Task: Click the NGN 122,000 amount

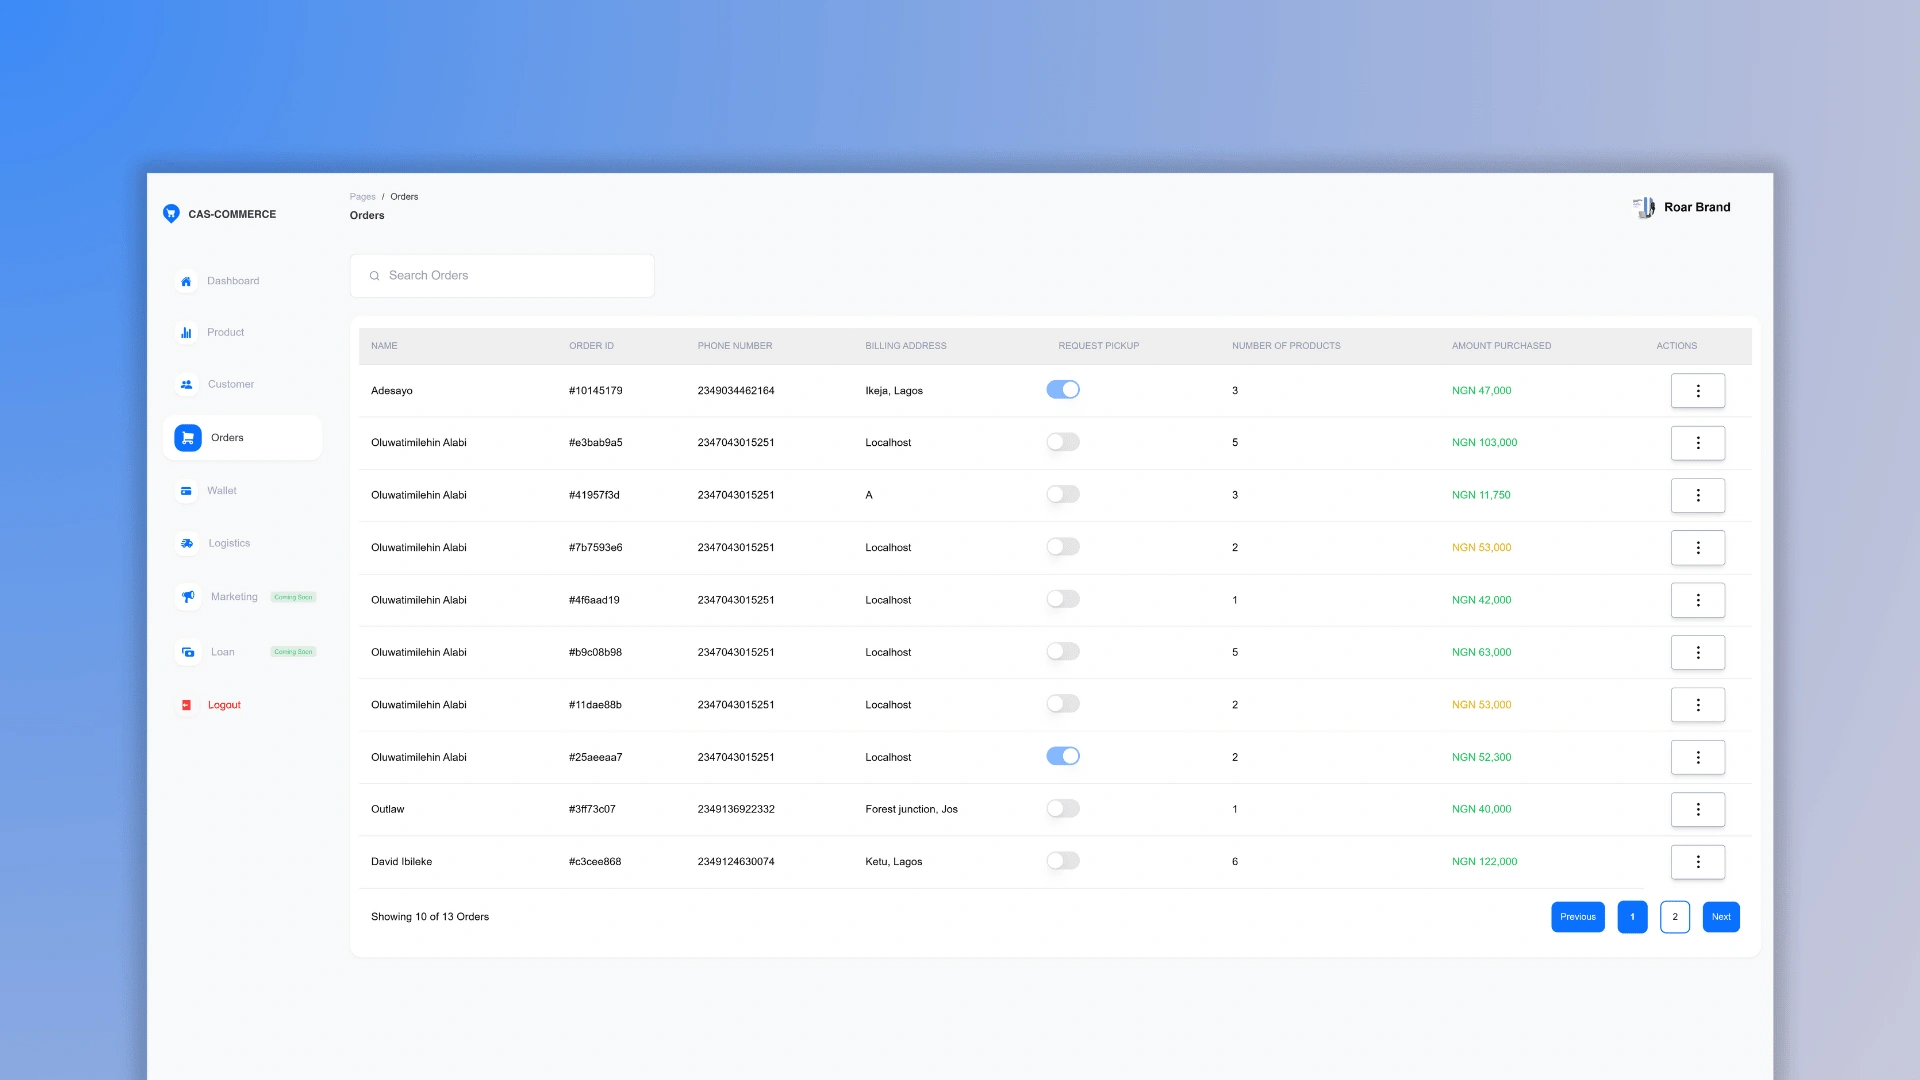Action: (x=1484, y=862)
